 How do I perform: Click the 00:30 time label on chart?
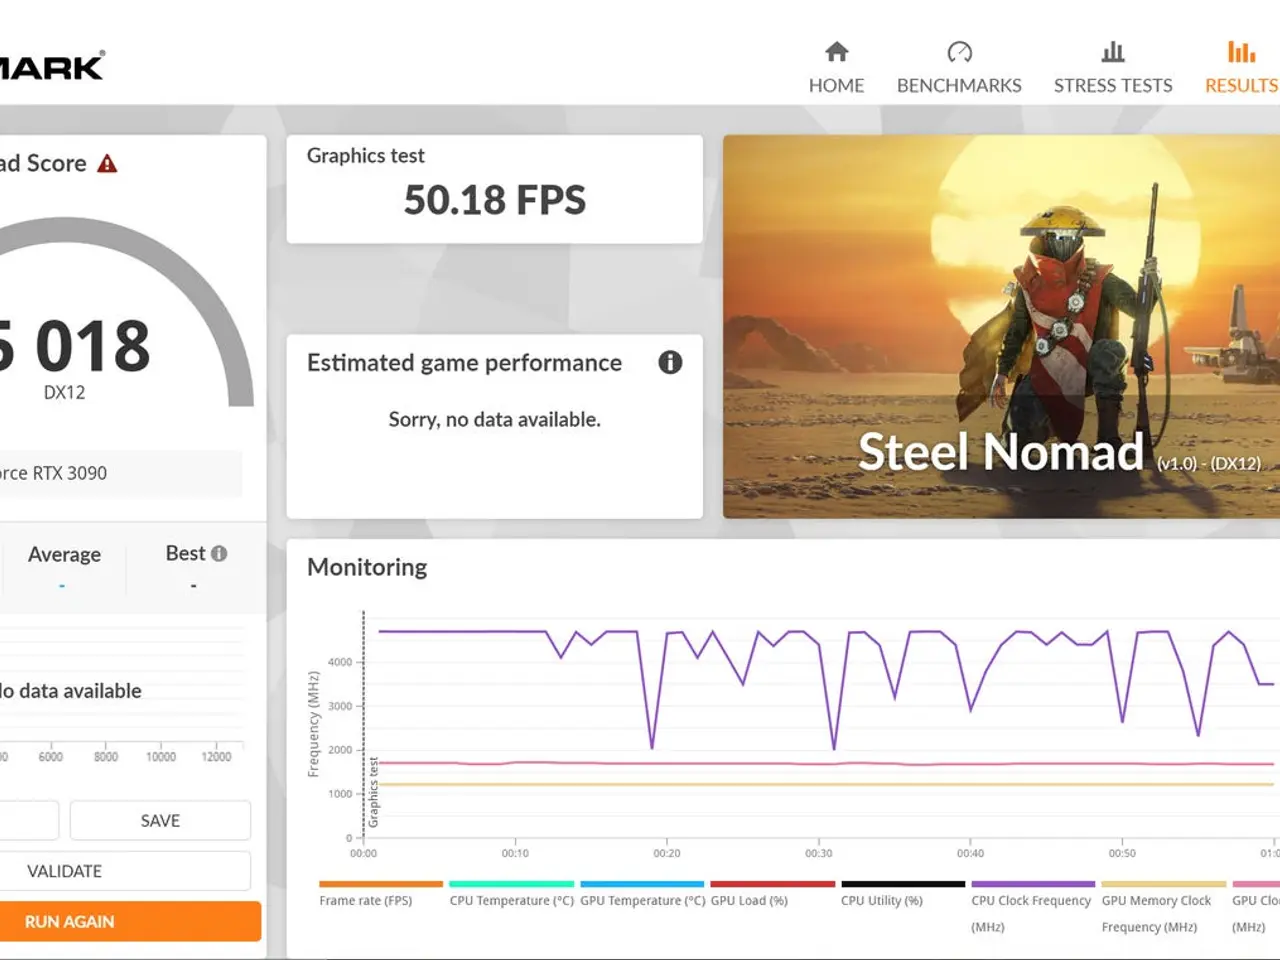click(x=819, y=853)
